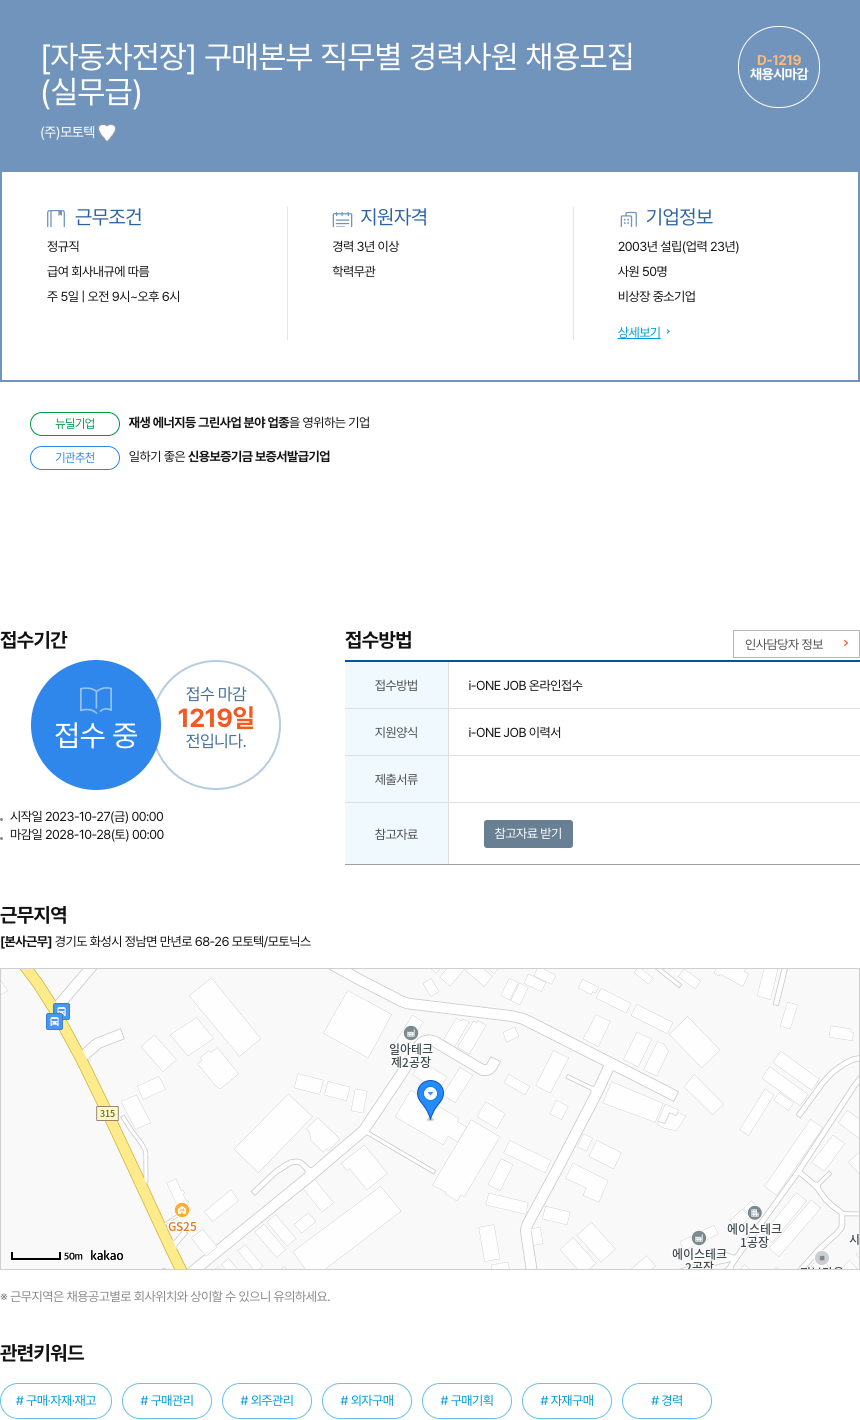Click the job posting title heading
This screenshot has width=860, height=1420.
[x=338, y=74]
